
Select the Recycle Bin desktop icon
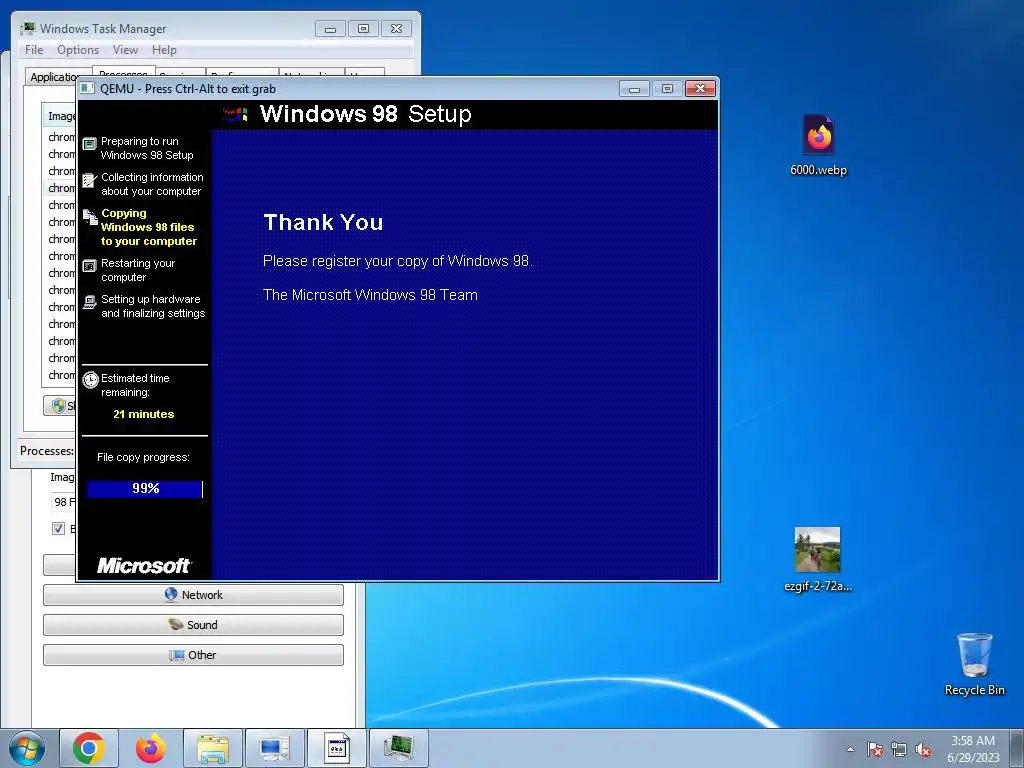point(974,664)
